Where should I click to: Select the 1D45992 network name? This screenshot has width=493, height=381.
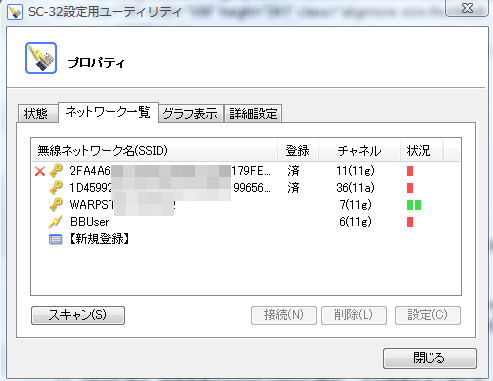click(170, 188)
